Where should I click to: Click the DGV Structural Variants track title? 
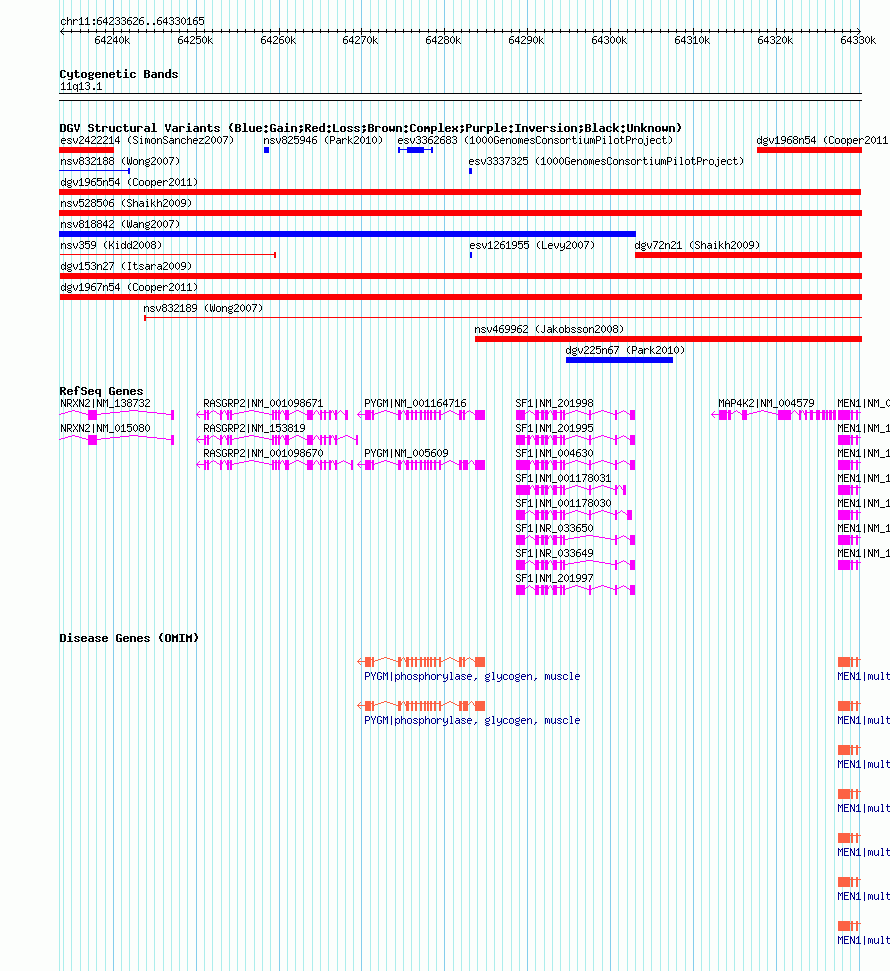point(370,128)
